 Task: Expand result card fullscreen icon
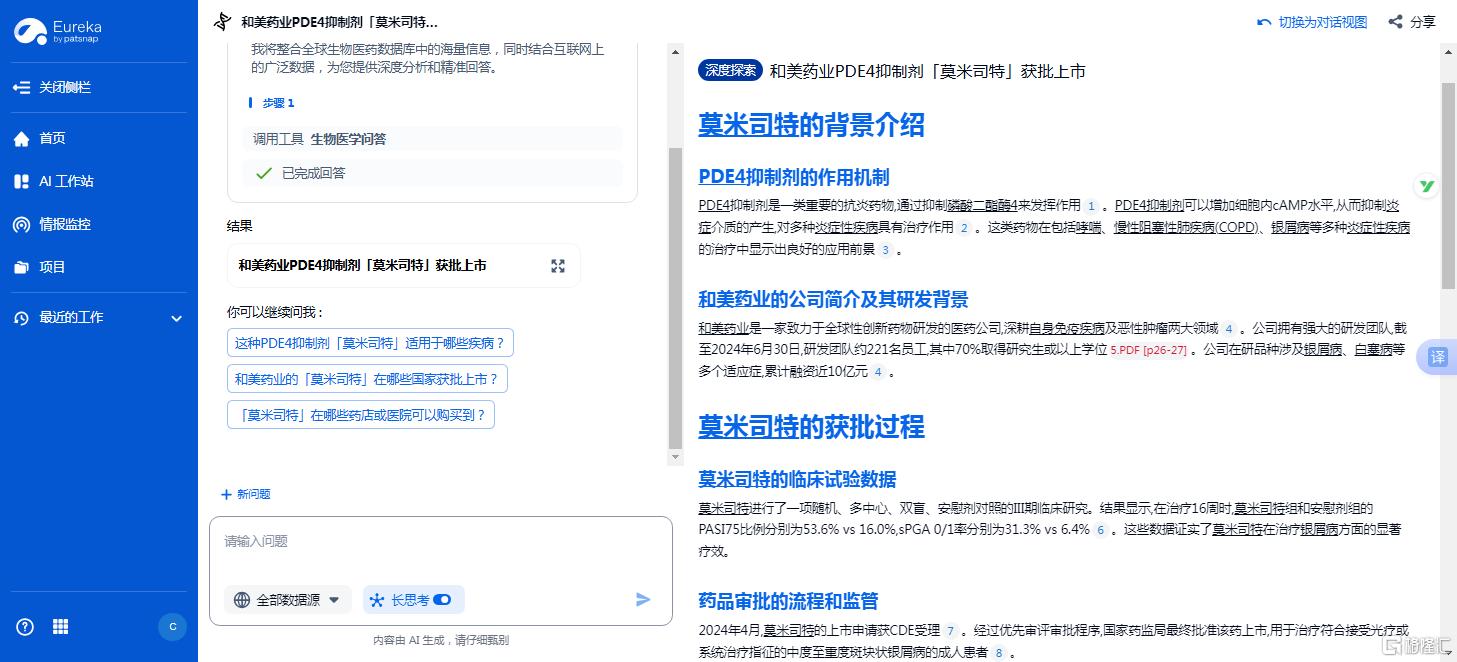(558, 266)
